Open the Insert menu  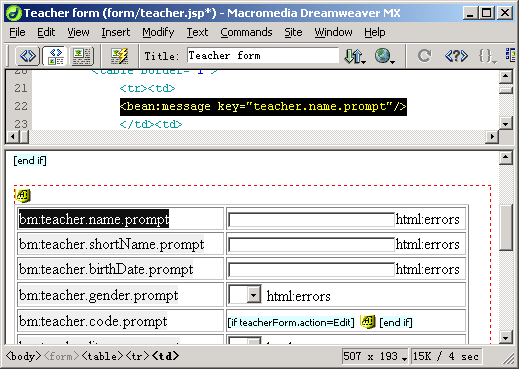116,32
